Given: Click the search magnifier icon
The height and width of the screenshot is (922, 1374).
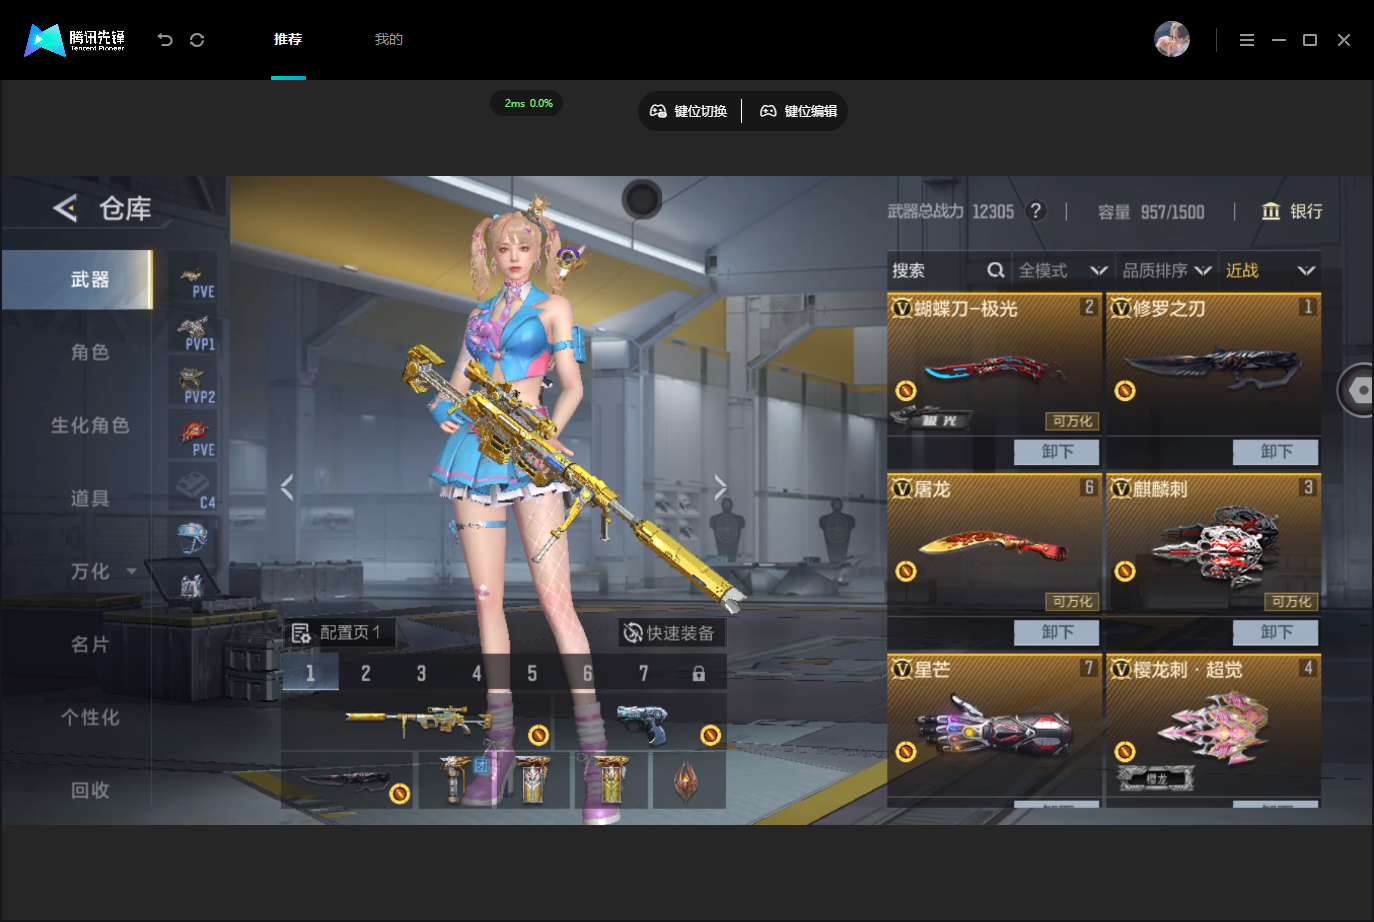Looking at the screenshot, I should pos(995,270).
